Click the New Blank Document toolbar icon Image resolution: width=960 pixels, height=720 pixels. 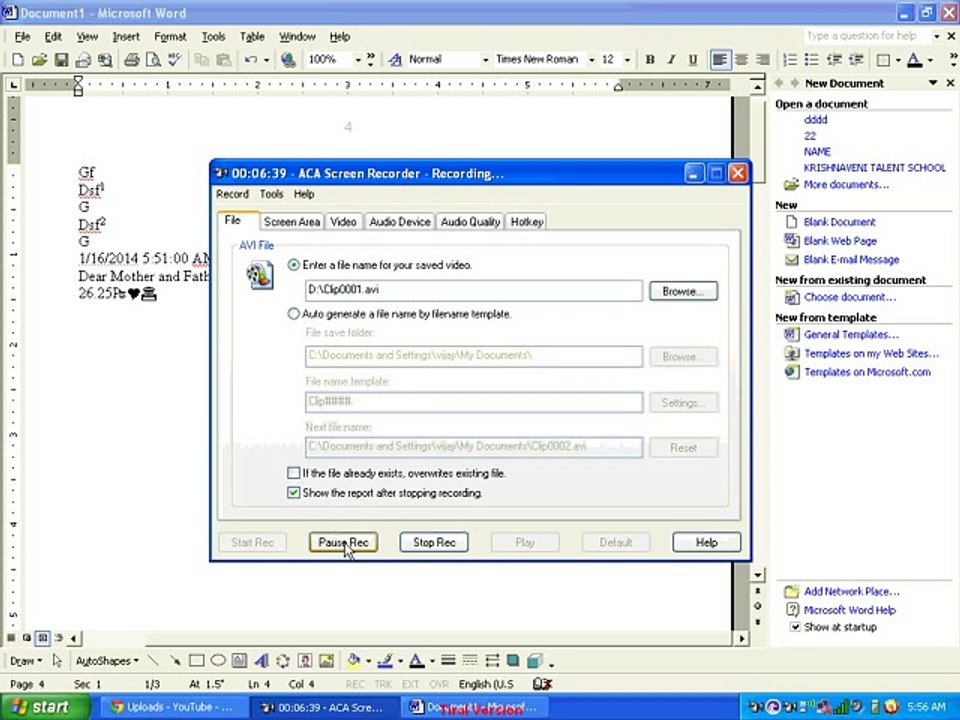[x=18, y=59]
